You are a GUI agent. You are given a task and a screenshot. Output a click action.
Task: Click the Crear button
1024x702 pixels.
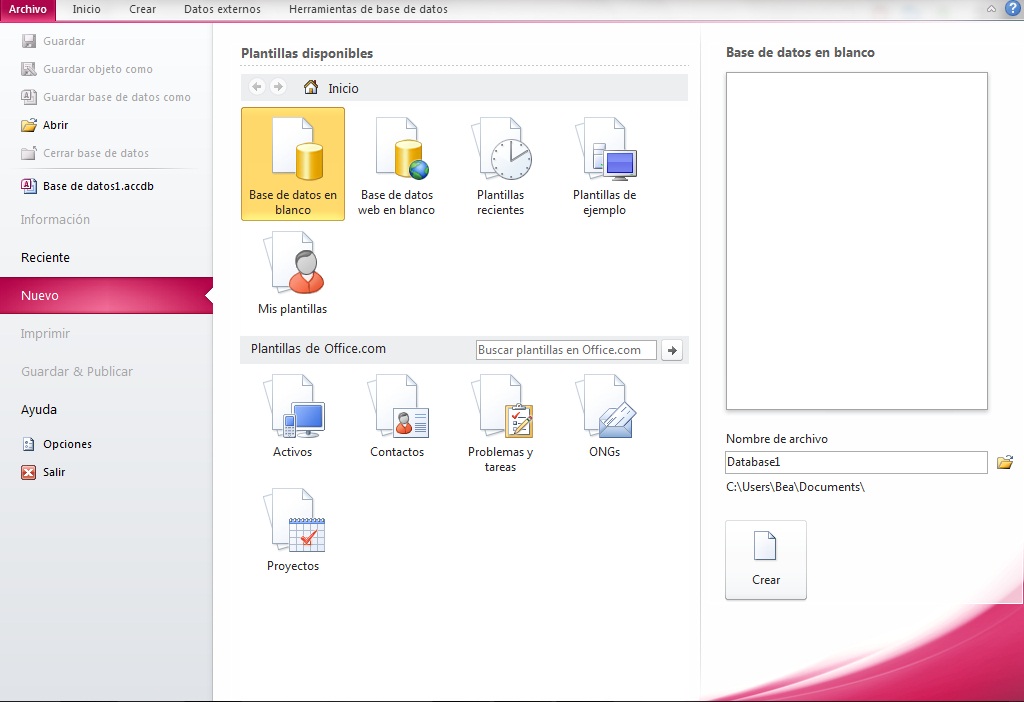765,560
